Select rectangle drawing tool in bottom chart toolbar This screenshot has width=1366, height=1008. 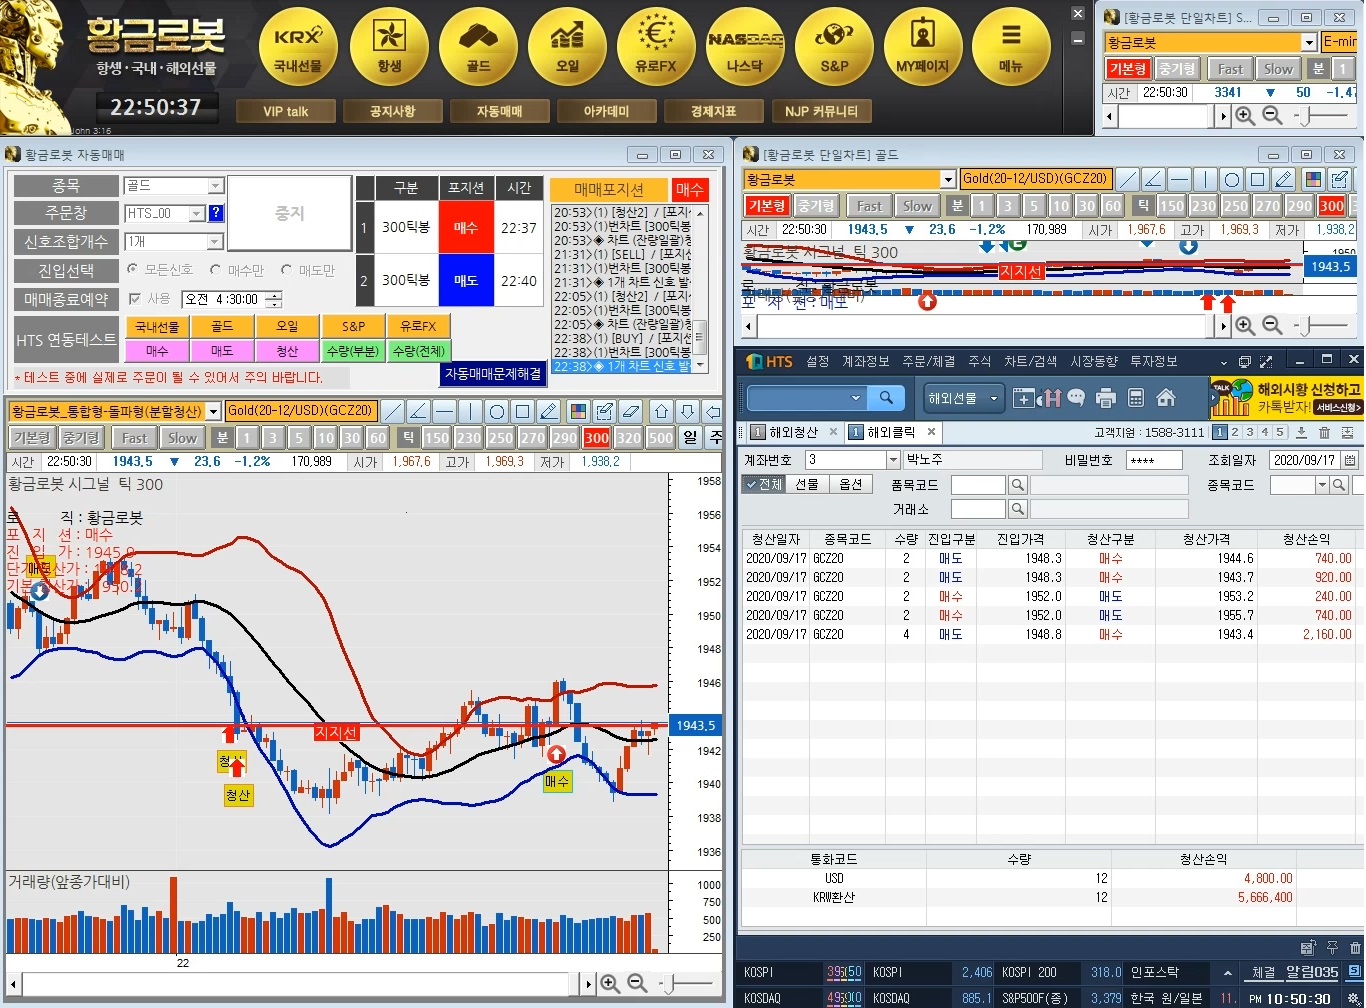coord(523,411)
